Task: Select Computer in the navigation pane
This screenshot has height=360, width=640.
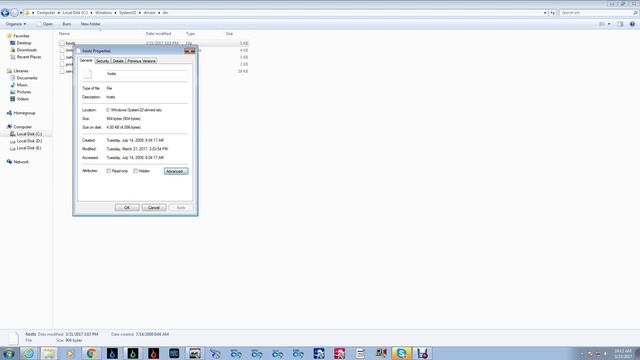Action: point(22,127)
